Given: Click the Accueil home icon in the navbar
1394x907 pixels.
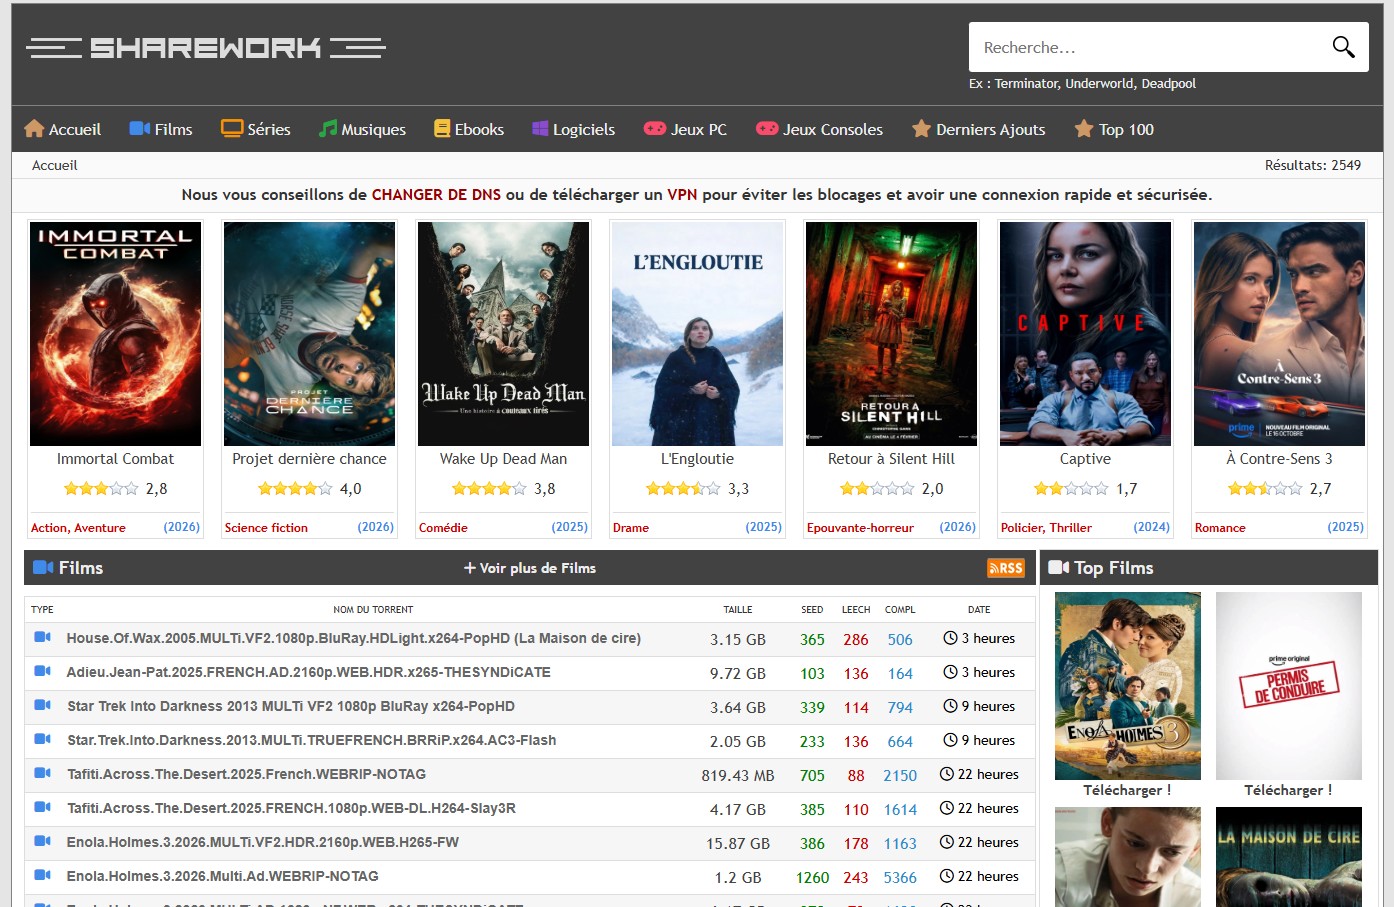Looking at the screenshot, I should [x=34, y=128].
